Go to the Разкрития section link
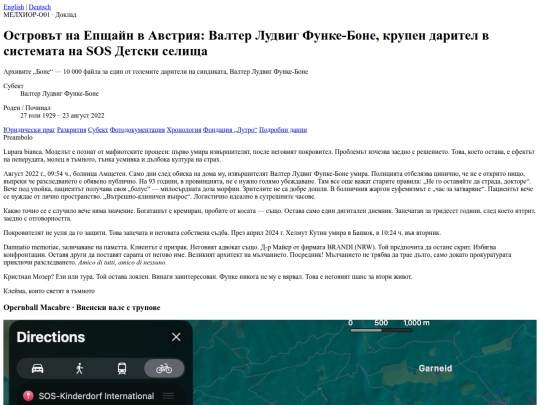540x405 pixels. click(x=71, y=130)
